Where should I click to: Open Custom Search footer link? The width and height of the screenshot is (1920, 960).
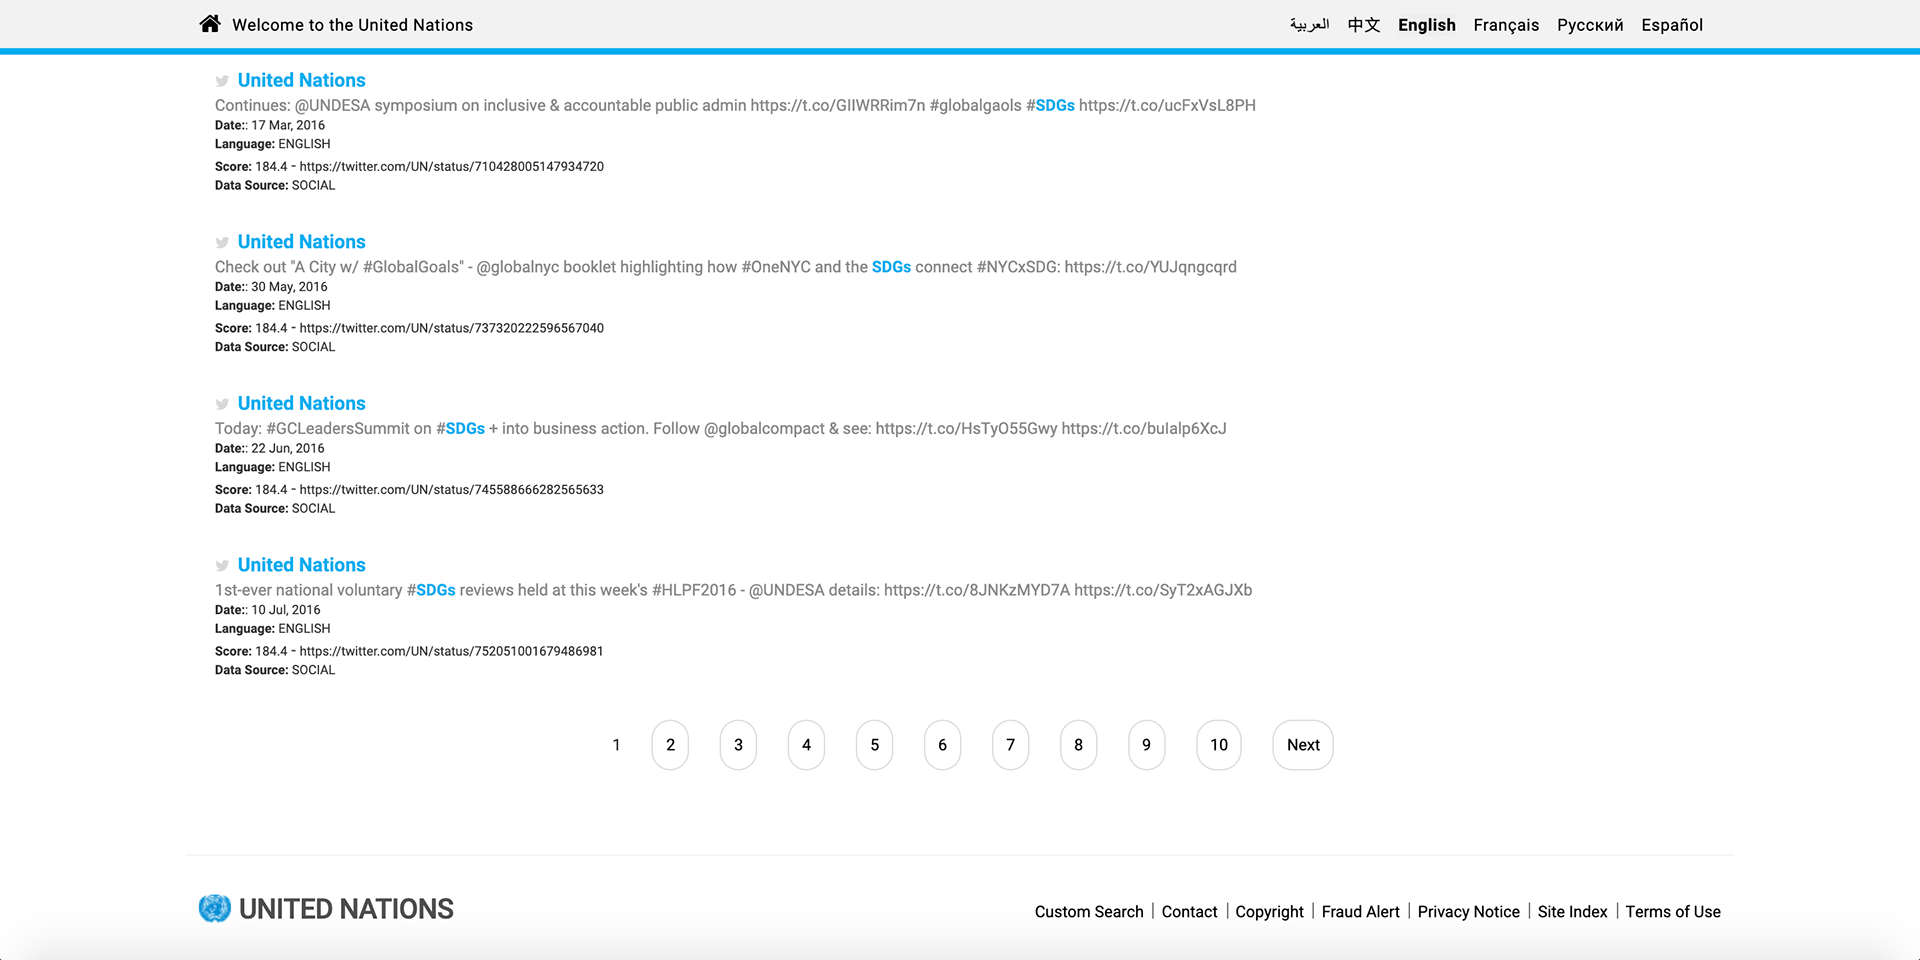click(1089, 912)
